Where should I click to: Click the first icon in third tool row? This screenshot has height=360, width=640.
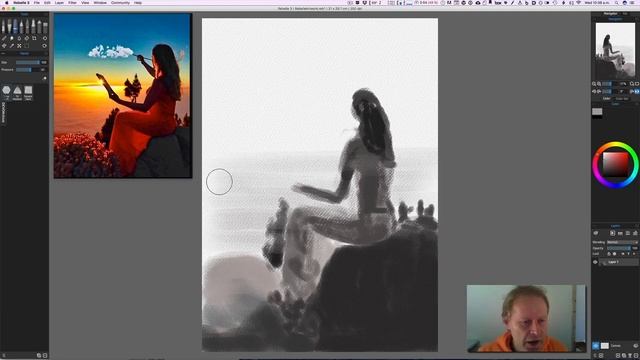click(x=4, y=46)
